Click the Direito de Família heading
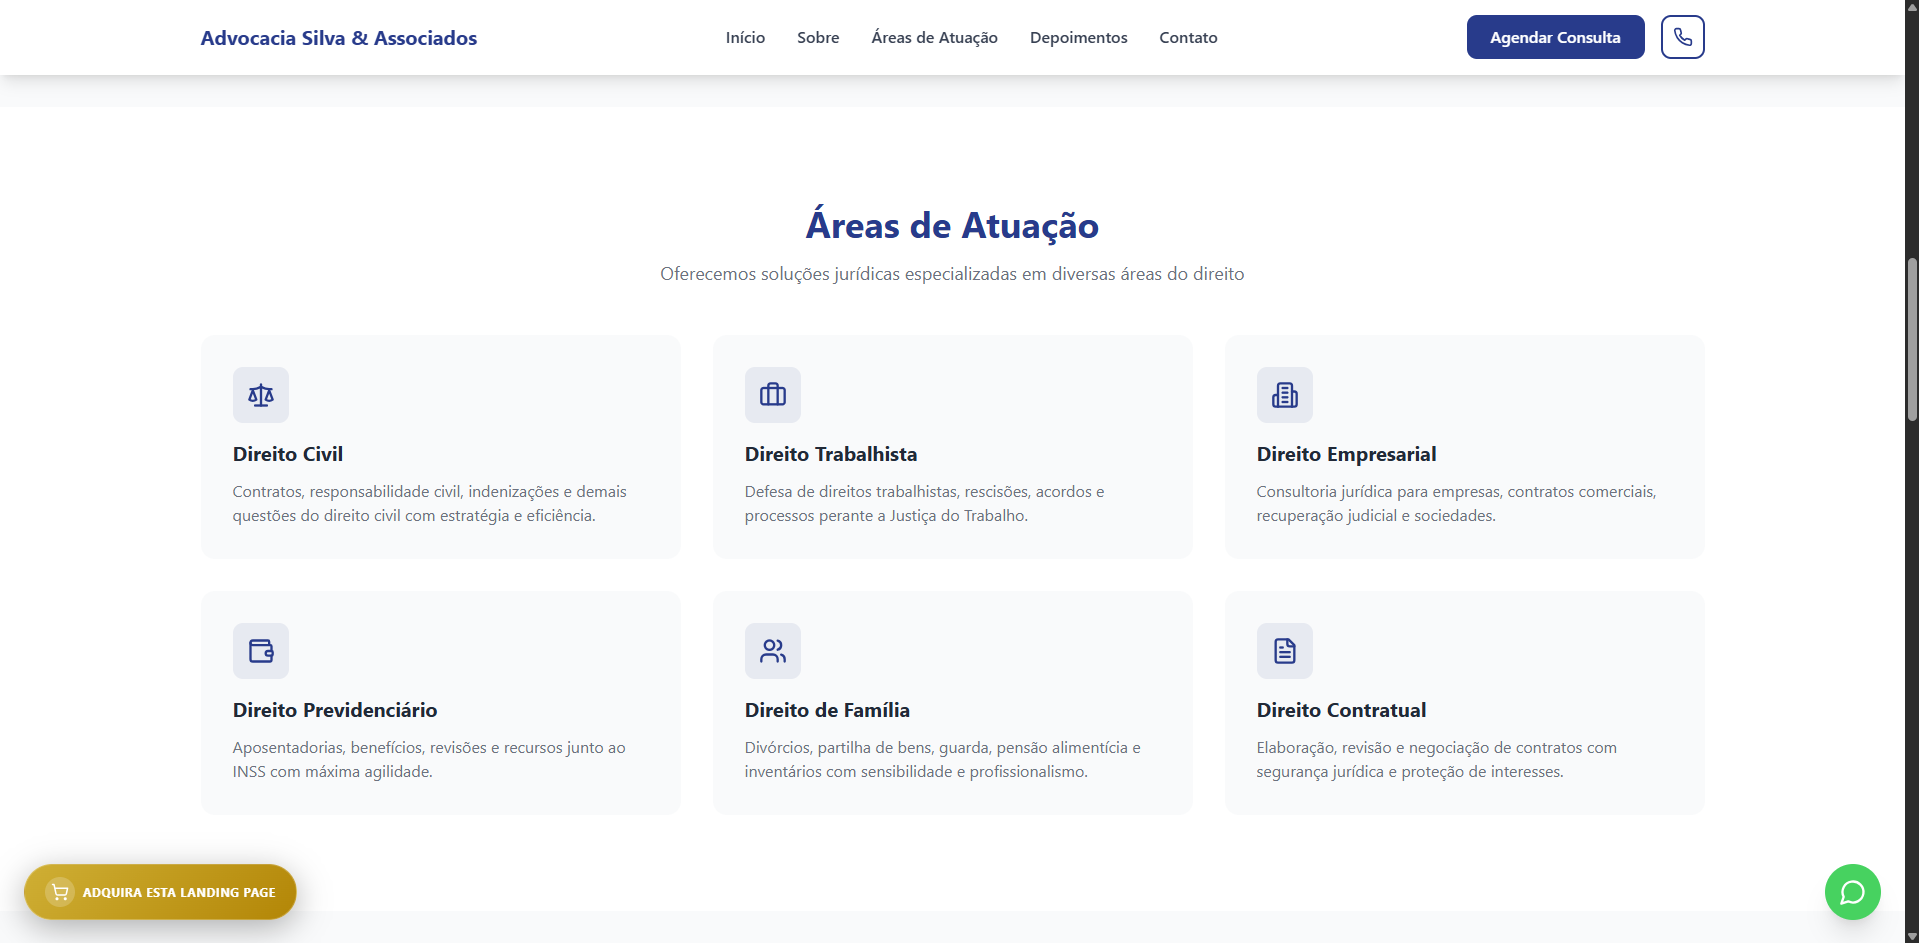Image resolution: width=1919 pixels, height=943 pixels. pyautogui.click(x=827, y=710)
